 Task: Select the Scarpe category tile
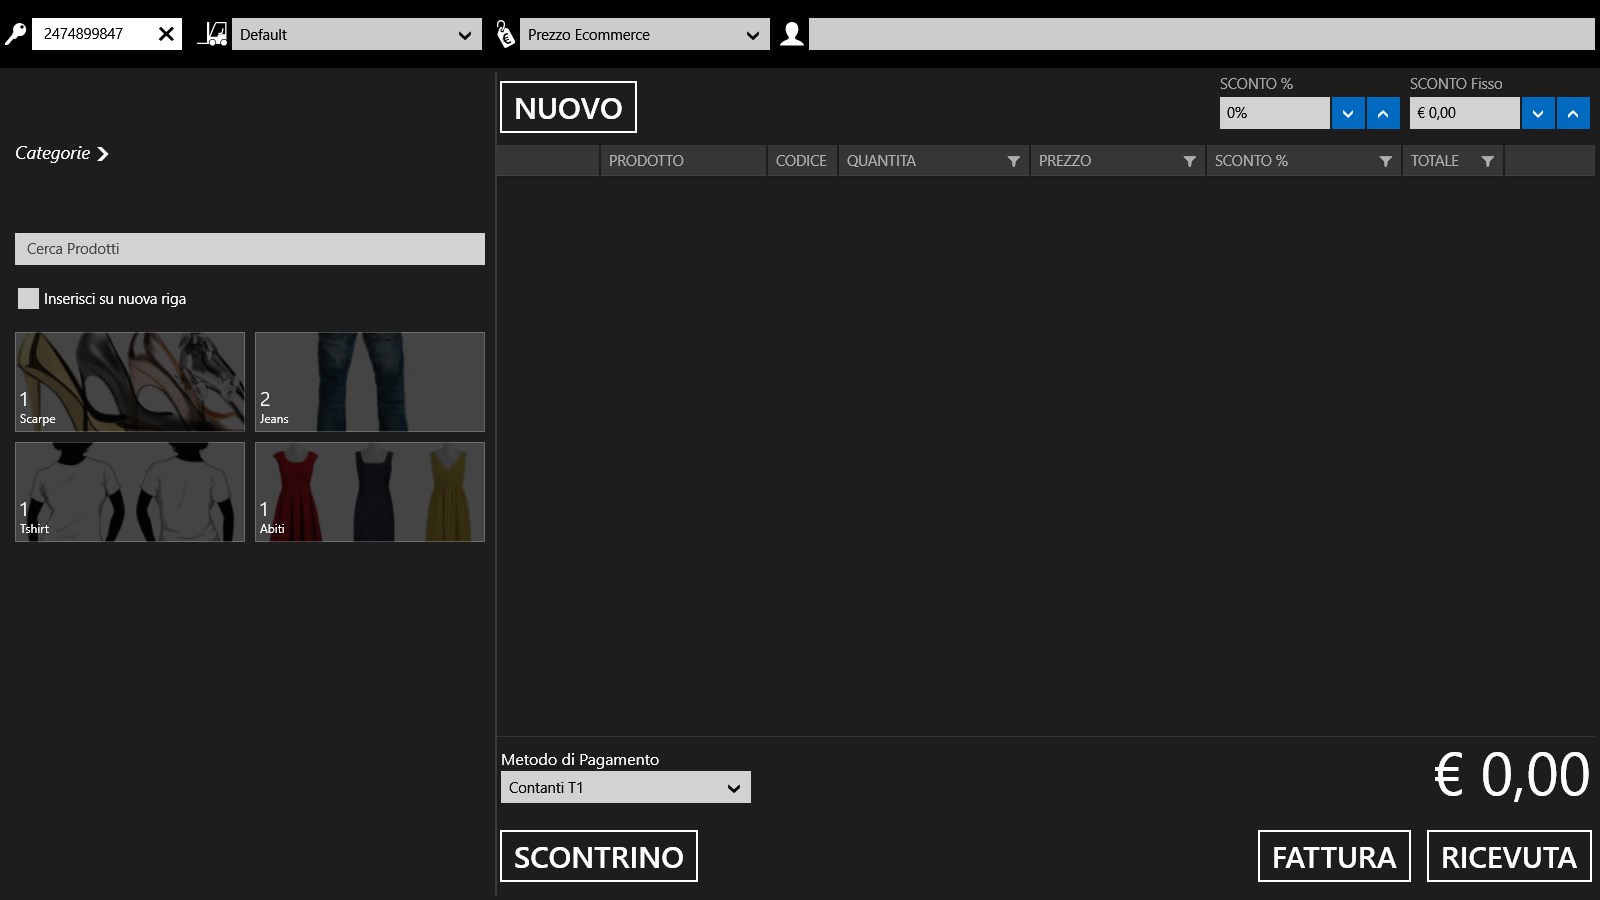tap(130, 382)
